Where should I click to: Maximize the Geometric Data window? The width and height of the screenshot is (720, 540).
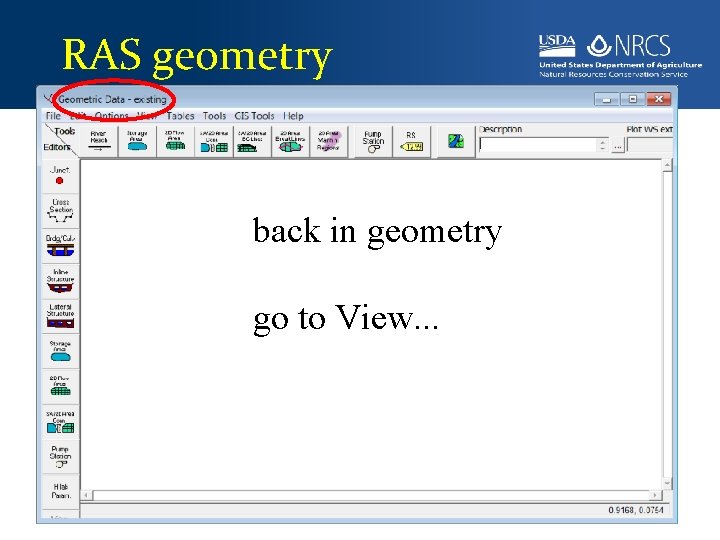point(633,99)
